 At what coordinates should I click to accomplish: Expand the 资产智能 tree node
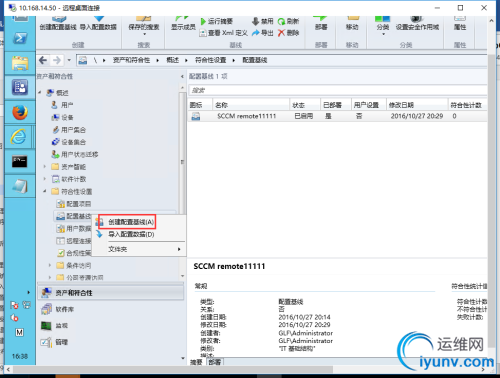45,166
